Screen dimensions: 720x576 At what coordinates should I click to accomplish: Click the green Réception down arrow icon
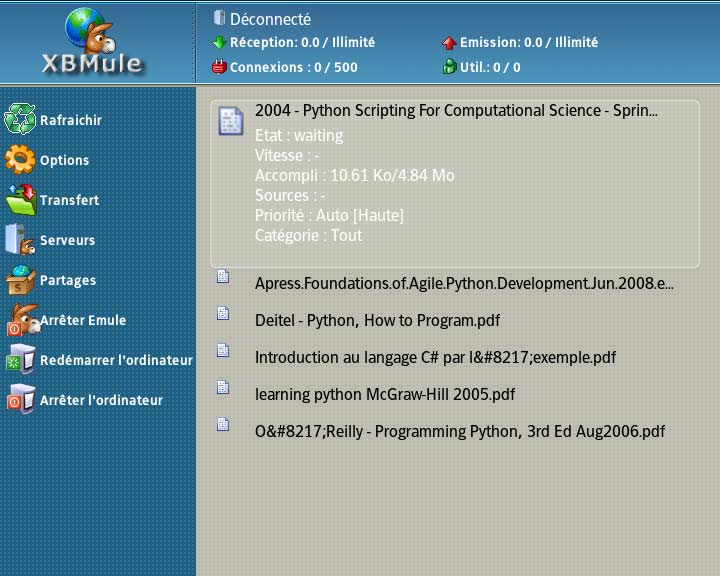[219, 43]
